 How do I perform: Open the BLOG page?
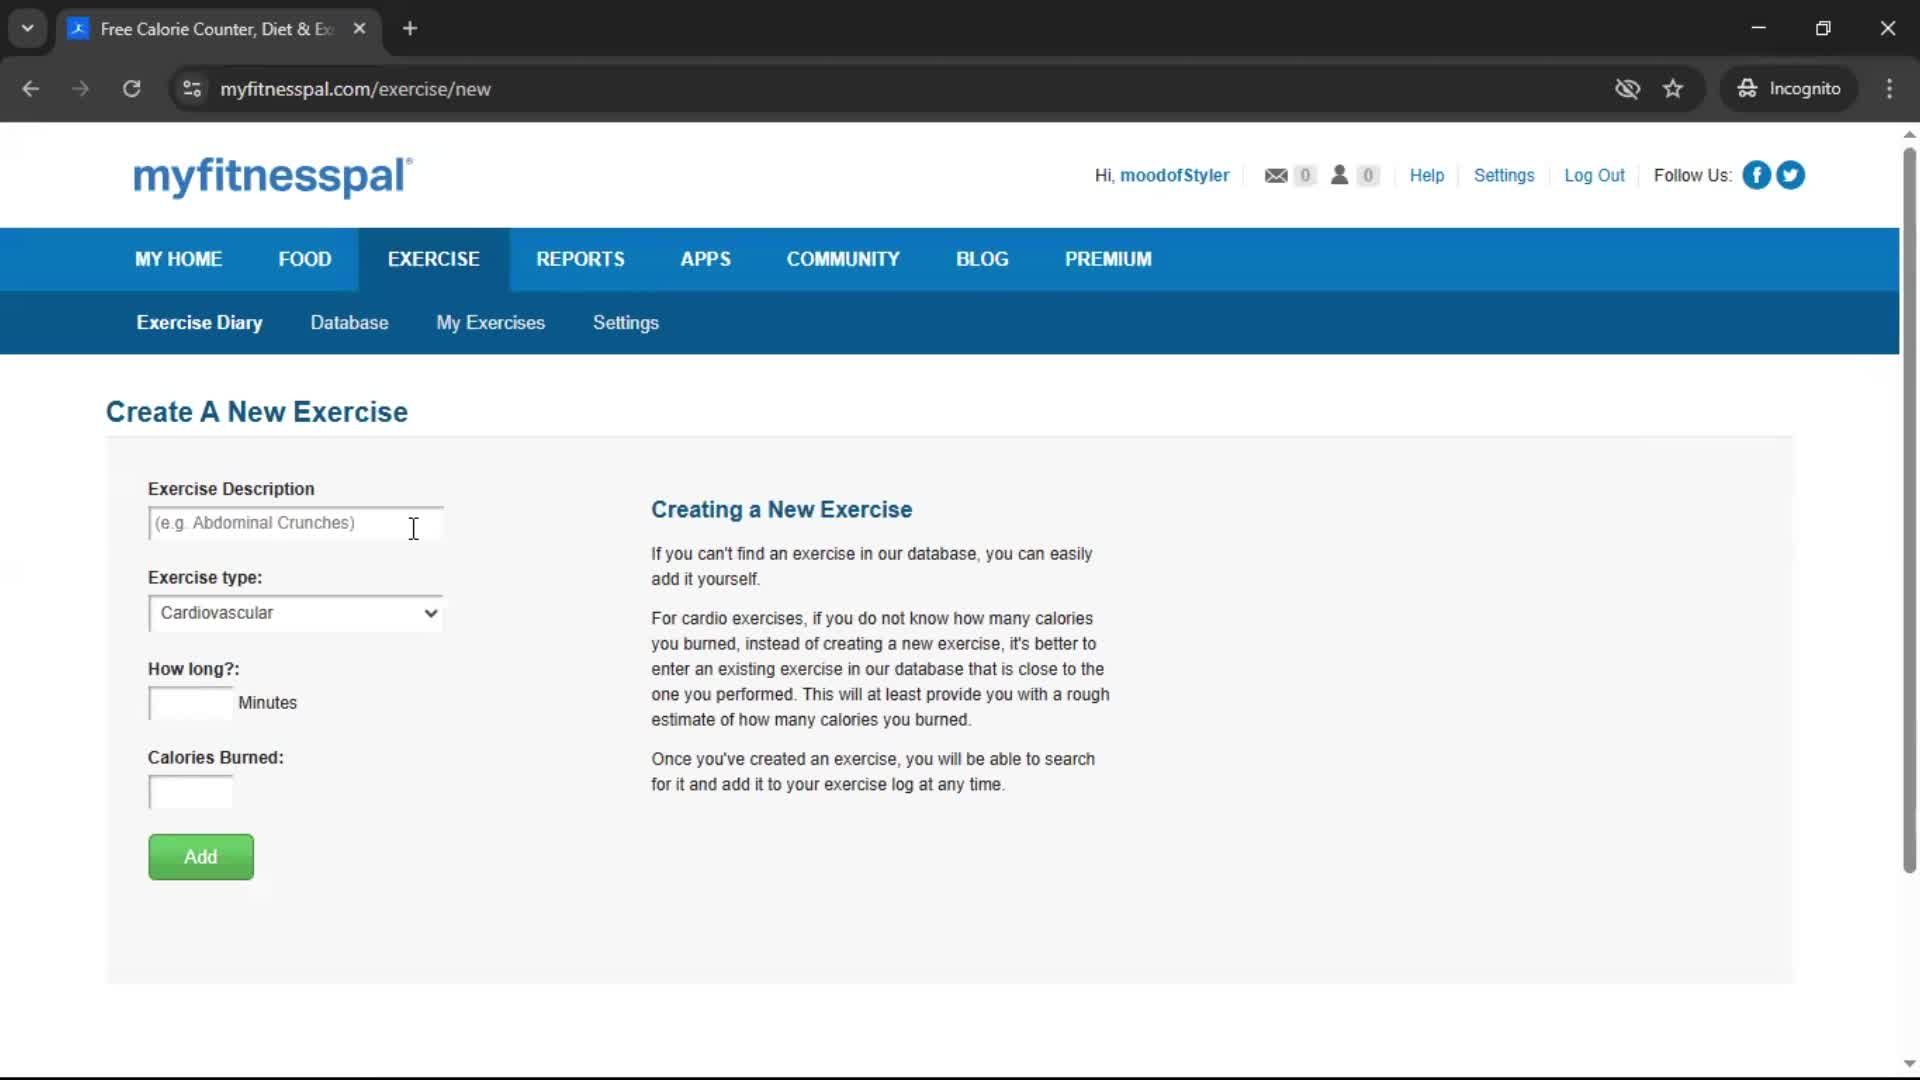point(982,259)
